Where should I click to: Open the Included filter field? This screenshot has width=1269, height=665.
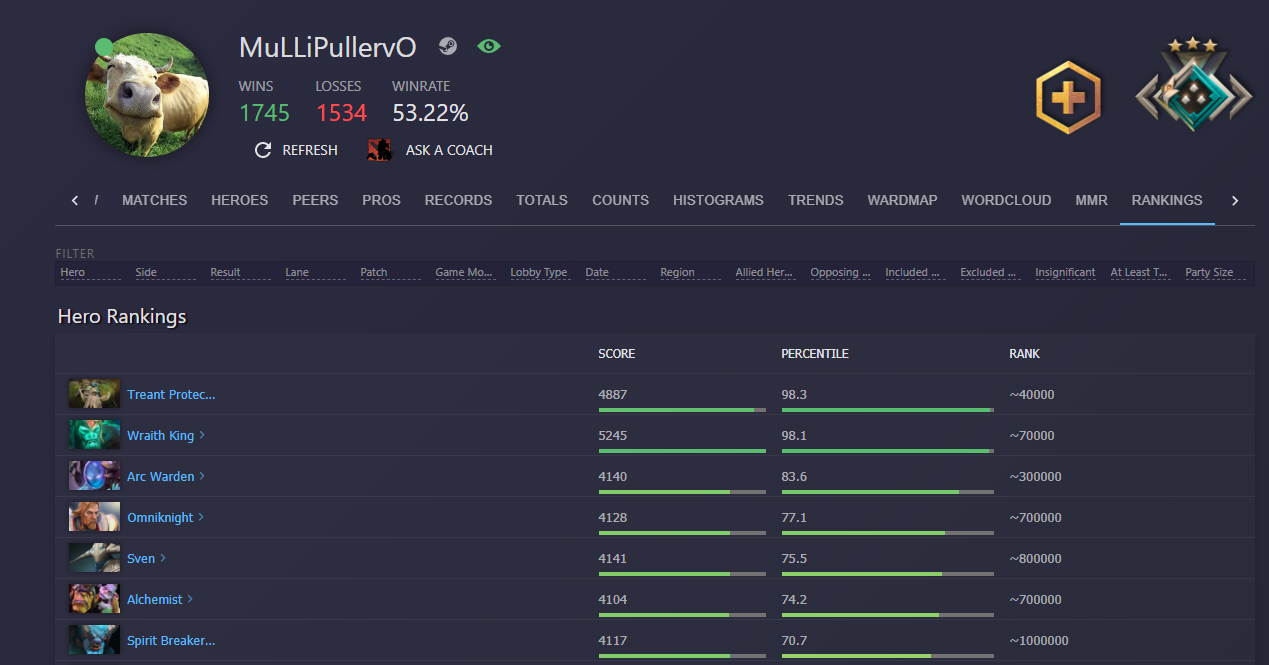(x=915, y=272)
